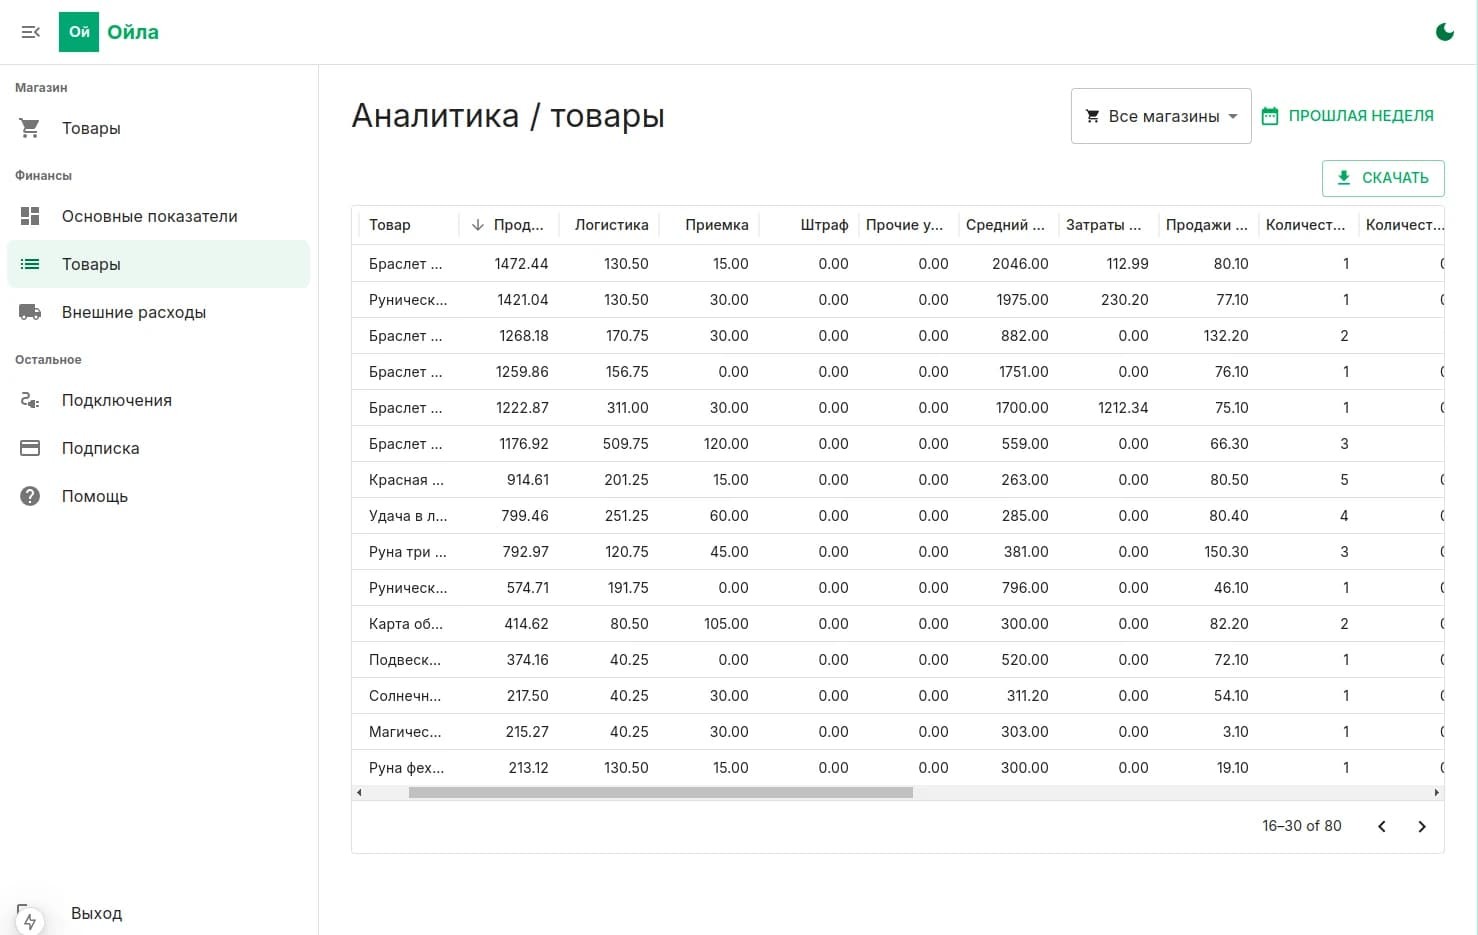Click the sort arrow on the Прод column
This screenshot has height=935, width=1478.
point(477,224)
